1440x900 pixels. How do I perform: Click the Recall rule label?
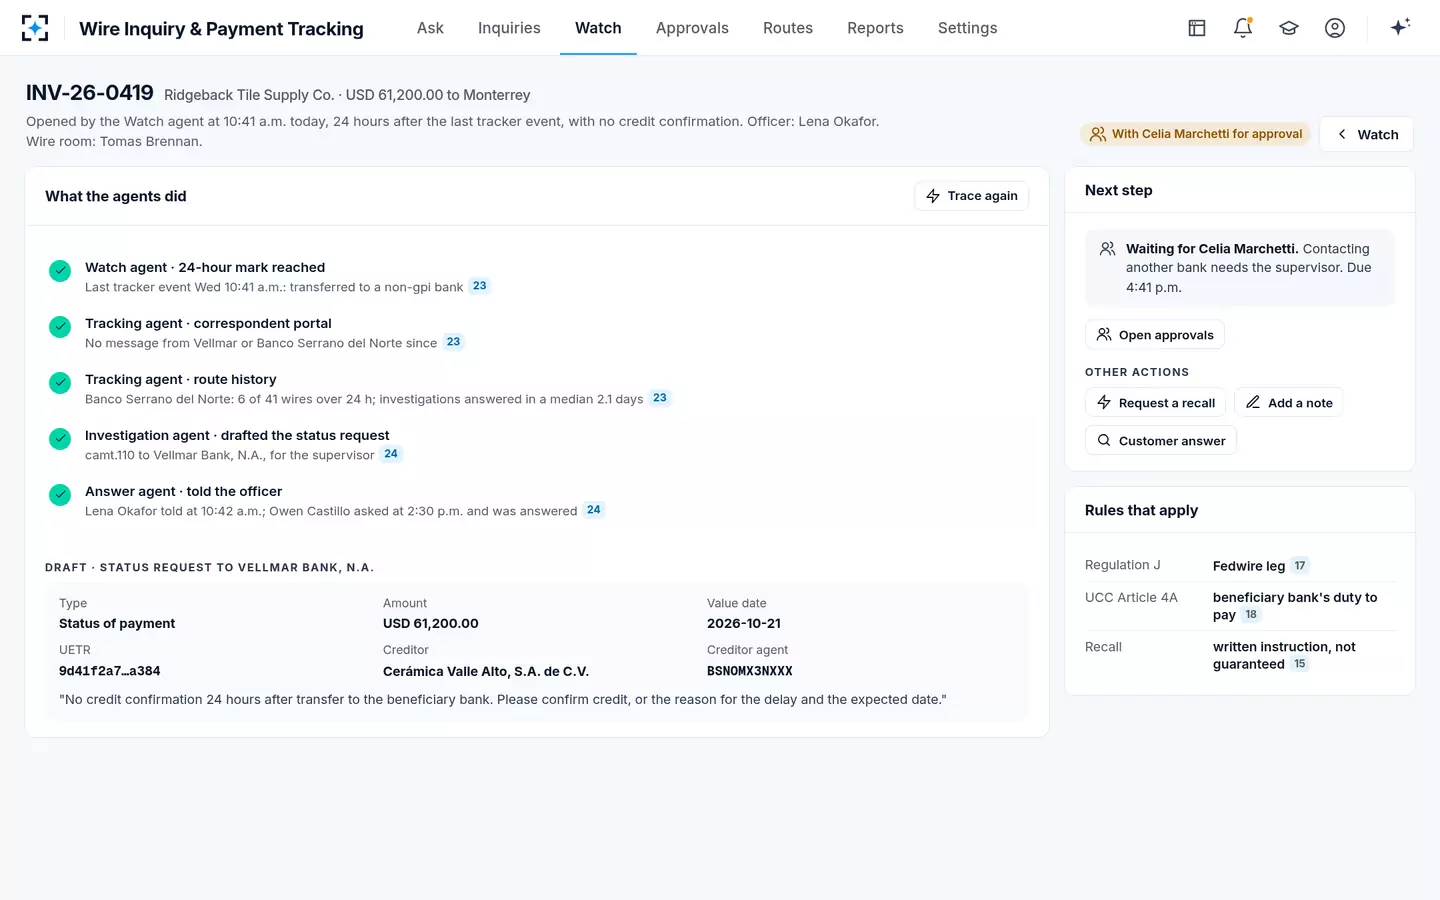(x=1103, y=647)
